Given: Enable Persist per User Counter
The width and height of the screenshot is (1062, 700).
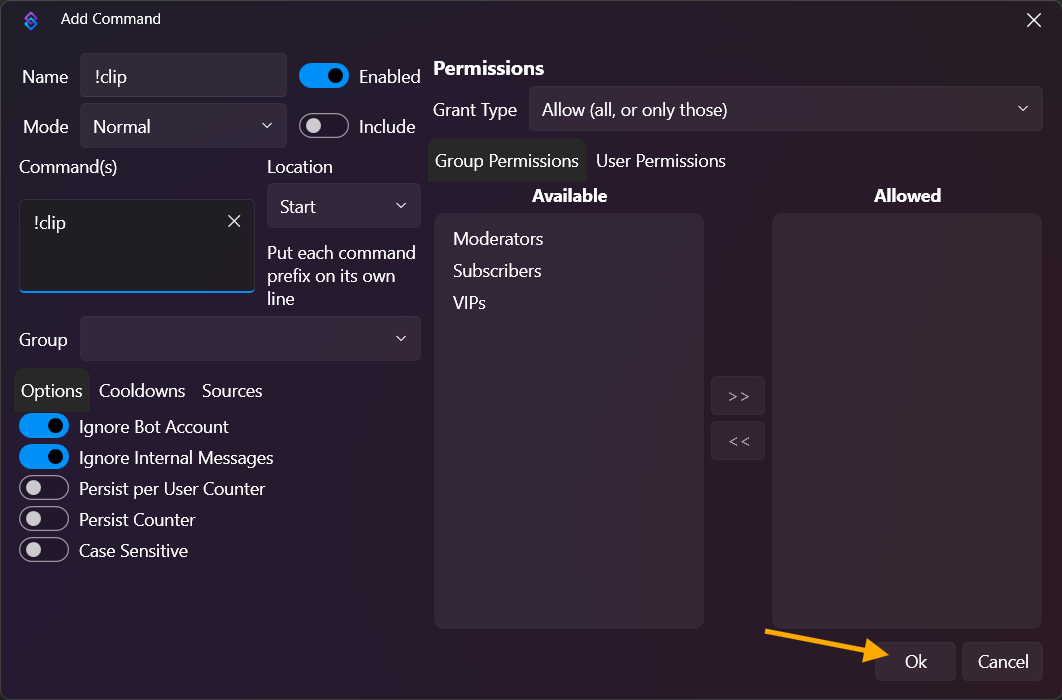Looking at the screenshot, I should [44, 488].
